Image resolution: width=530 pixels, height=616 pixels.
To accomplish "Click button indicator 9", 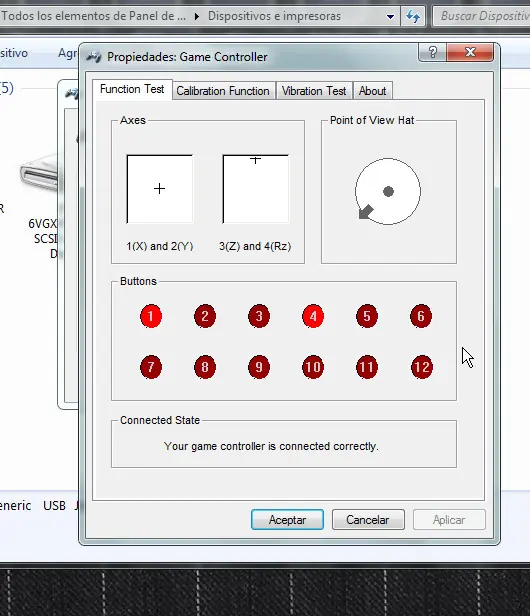I will (x=259, y=367).
